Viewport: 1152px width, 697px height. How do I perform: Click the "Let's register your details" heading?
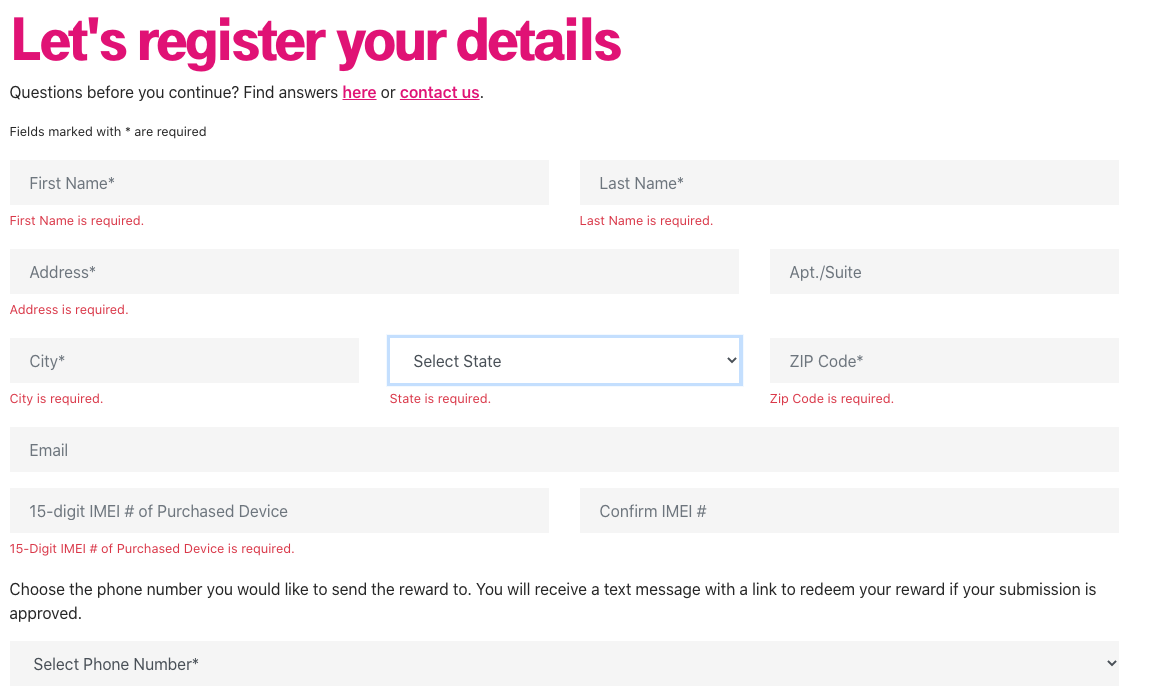[316, 41]
